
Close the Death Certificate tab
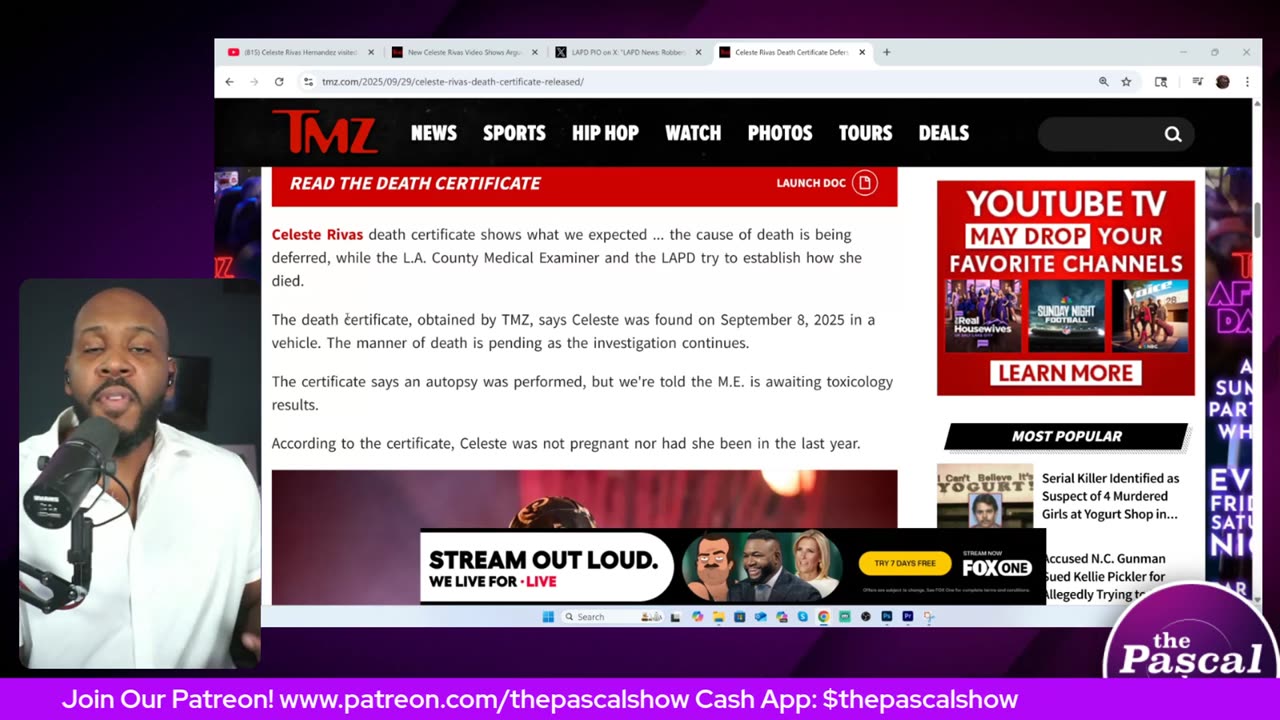coord(862,52)
